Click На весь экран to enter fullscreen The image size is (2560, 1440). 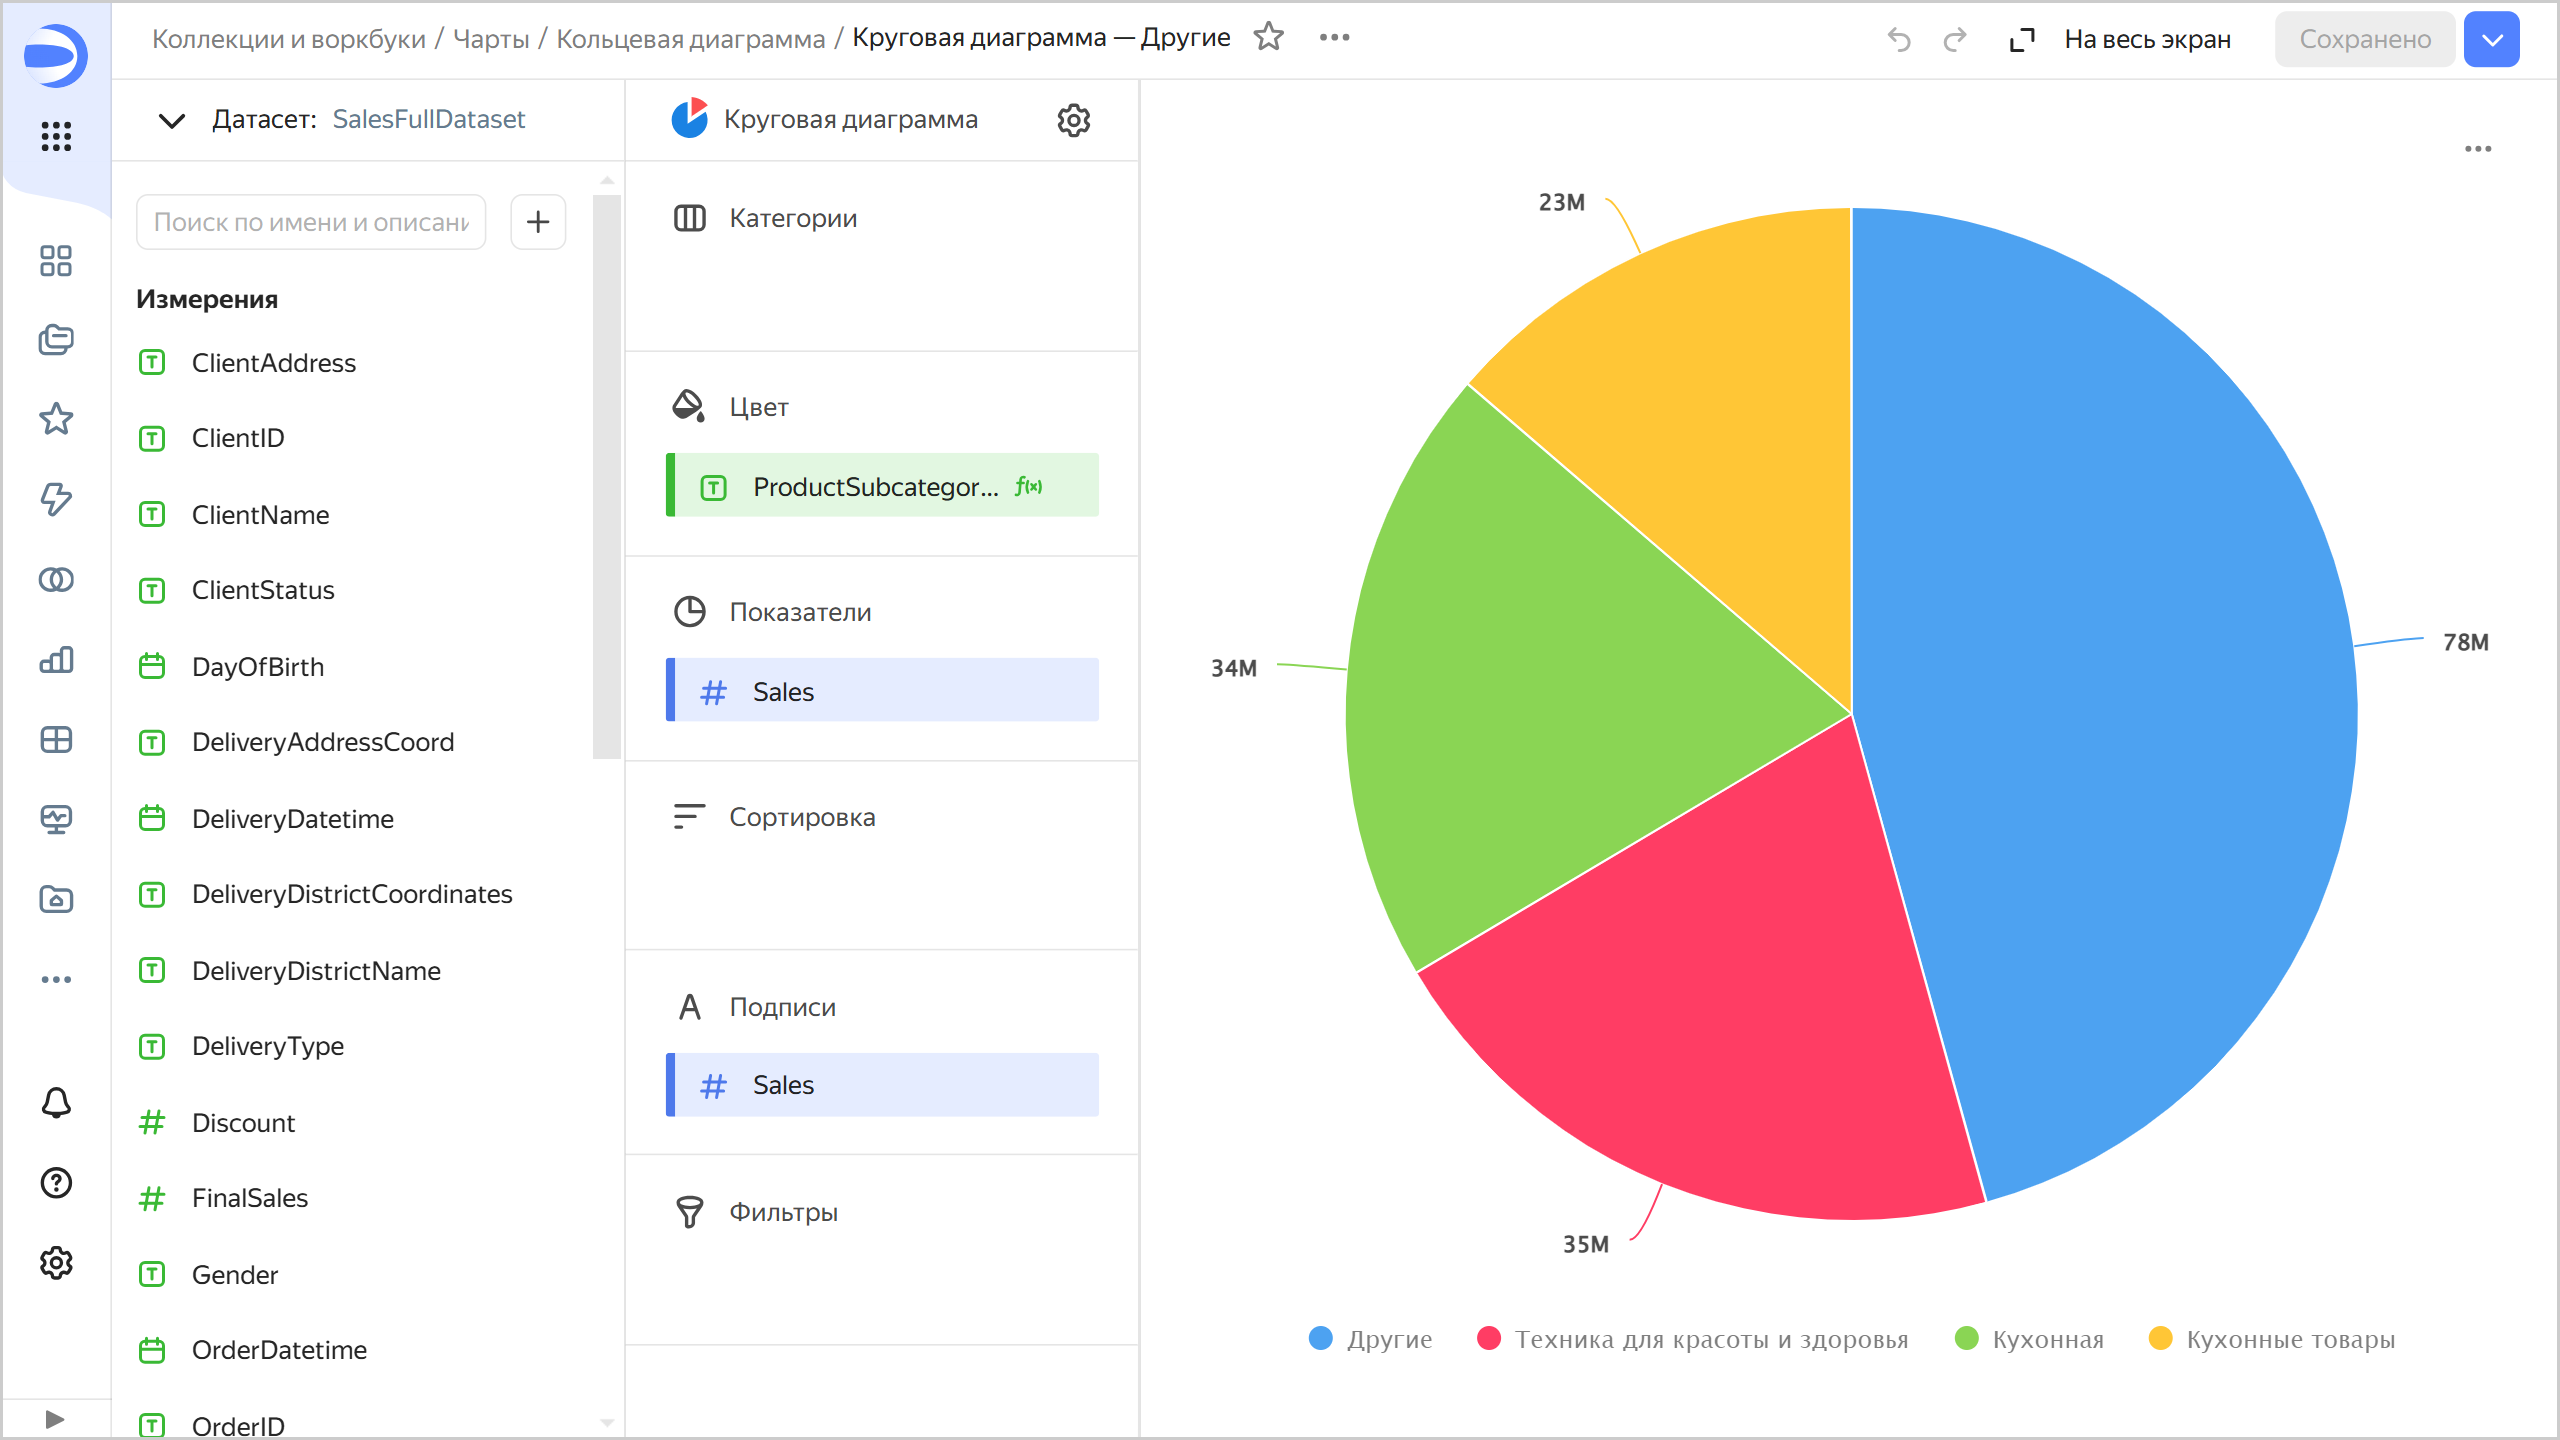coord(2146,39)
